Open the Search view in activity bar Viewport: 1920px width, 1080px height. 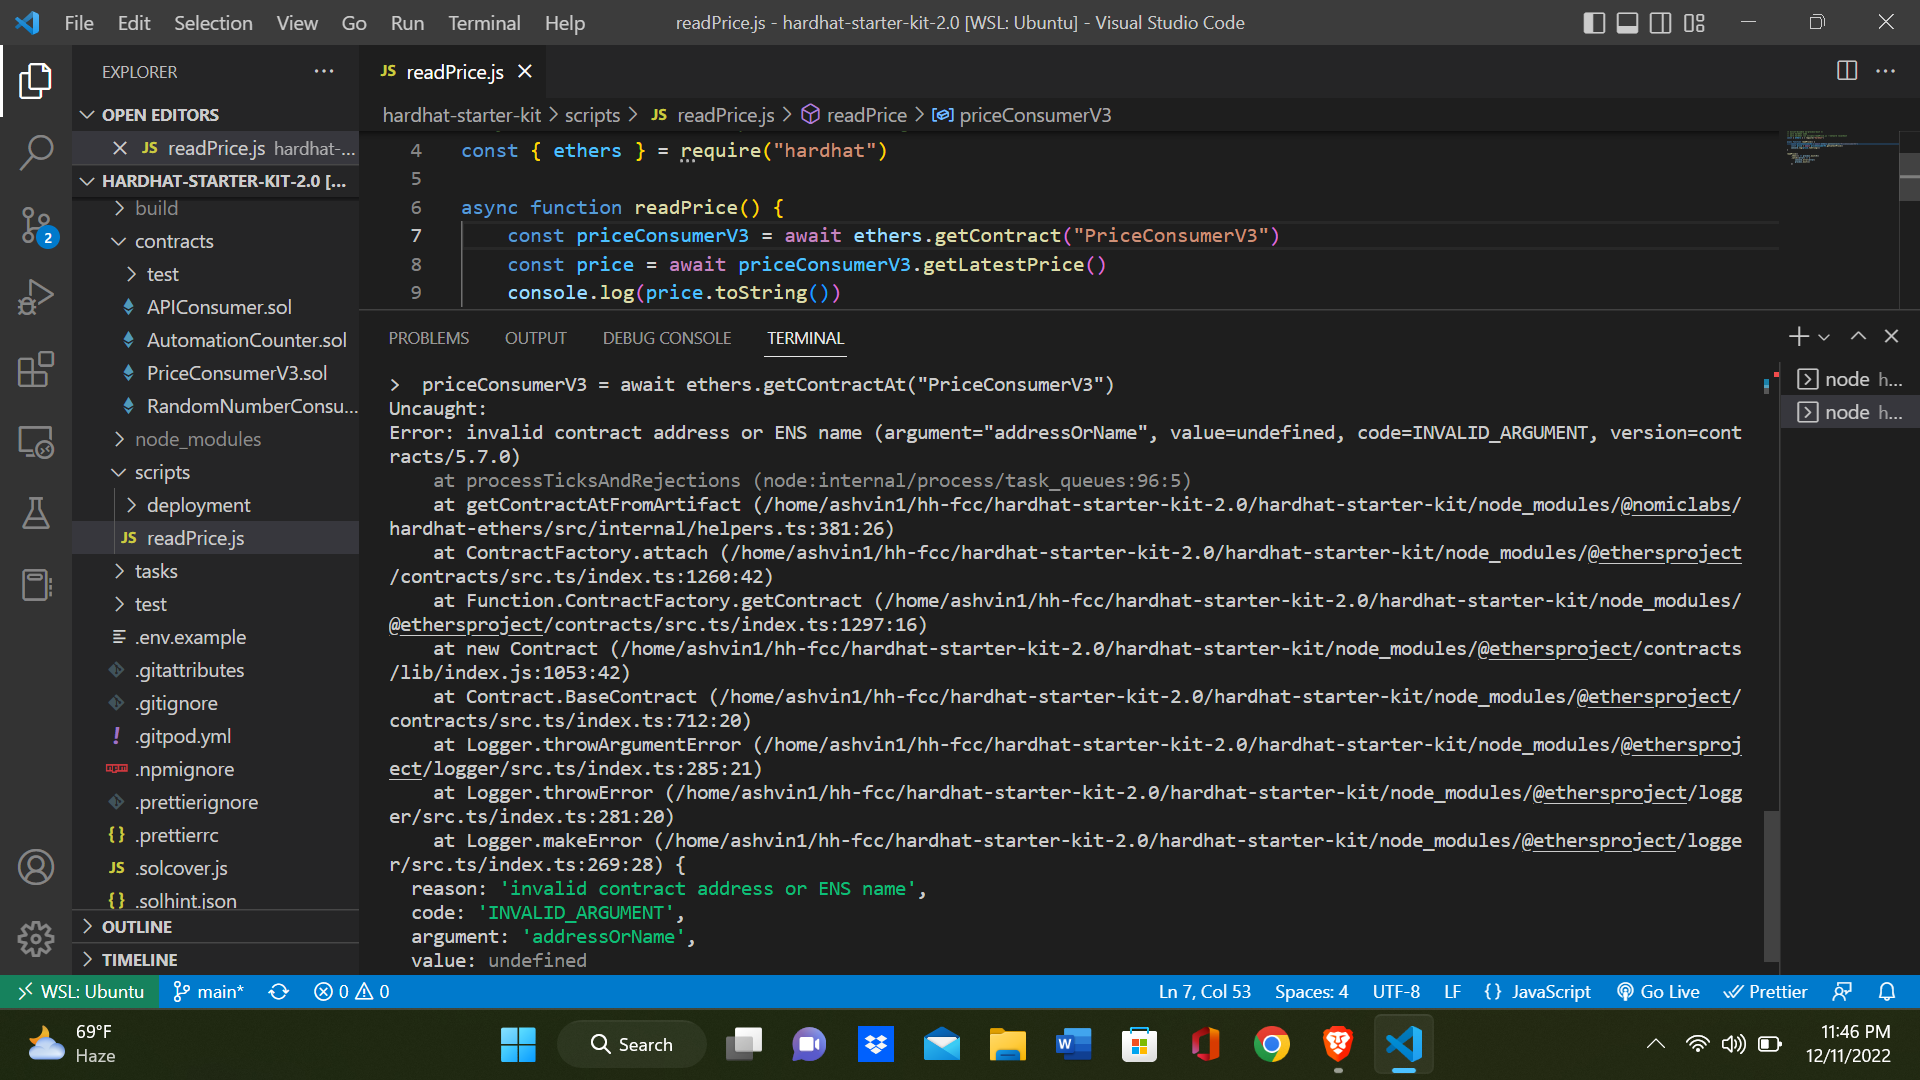point(36,153)
